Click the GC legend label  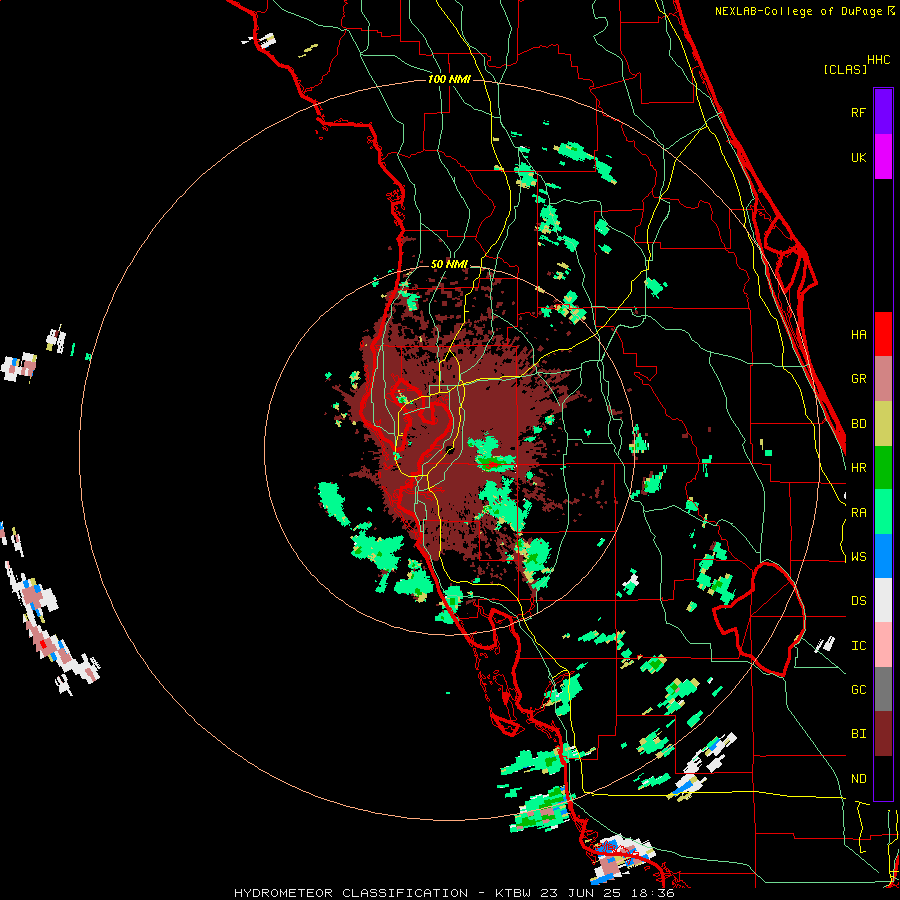[x=858, y=690]
